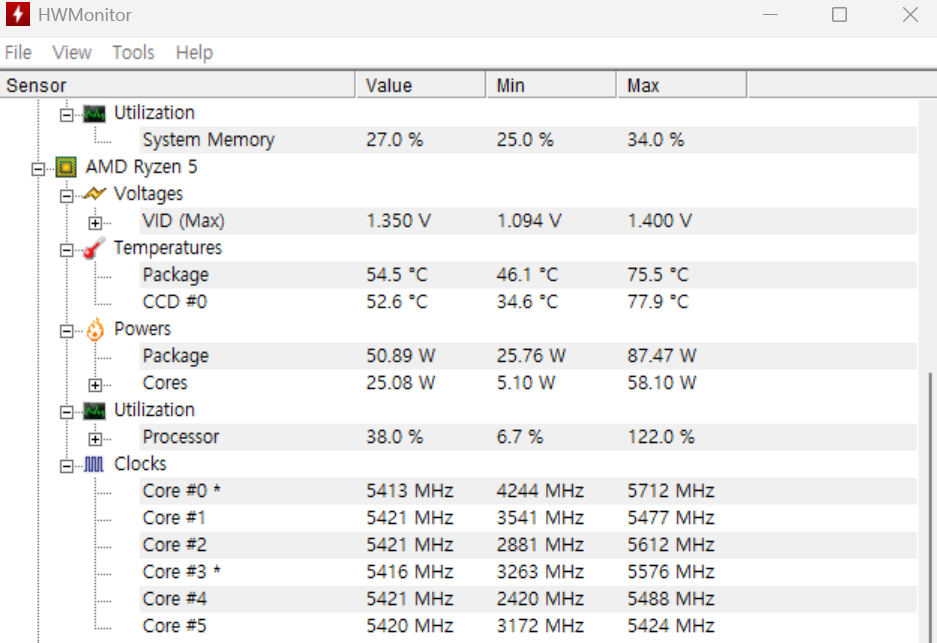The width and height of the screenshot is (937, 643).
Task: Click the Utilization graph icon above Processor
Action: point(94,411)
